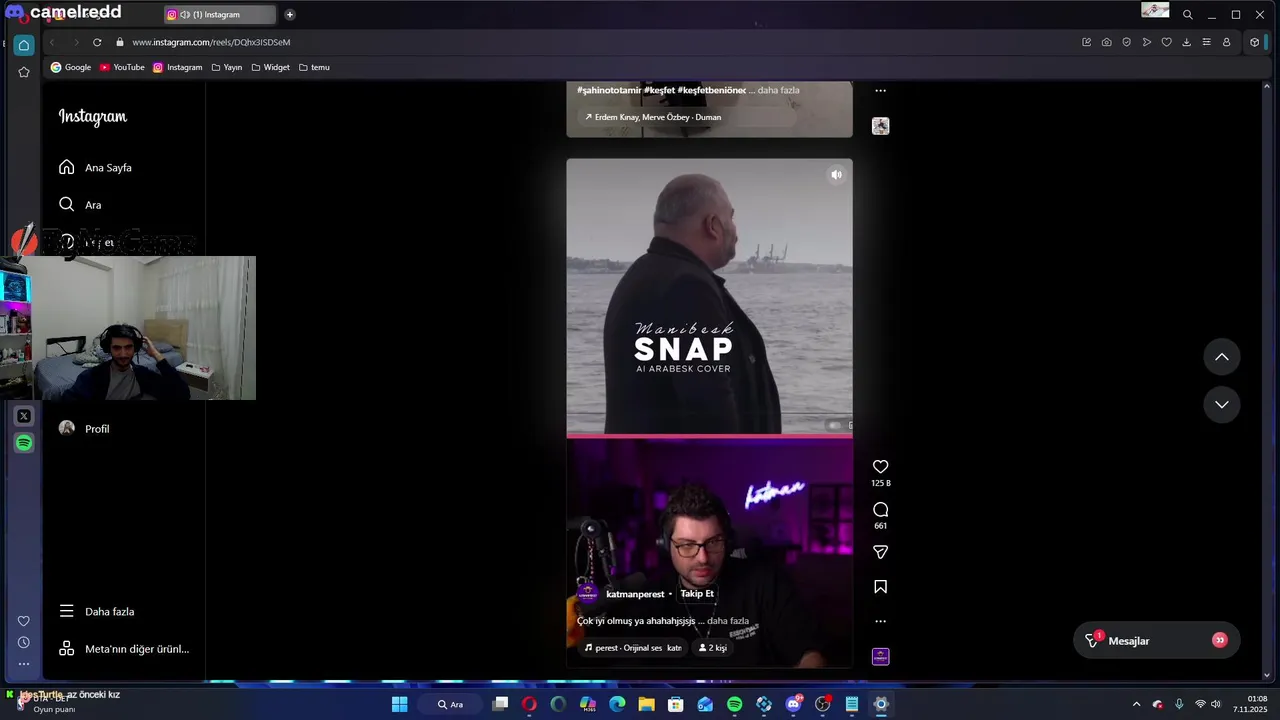1280x720 pixels.
Task: Open the reel's audio thumbnail
Action: (880, 656)
